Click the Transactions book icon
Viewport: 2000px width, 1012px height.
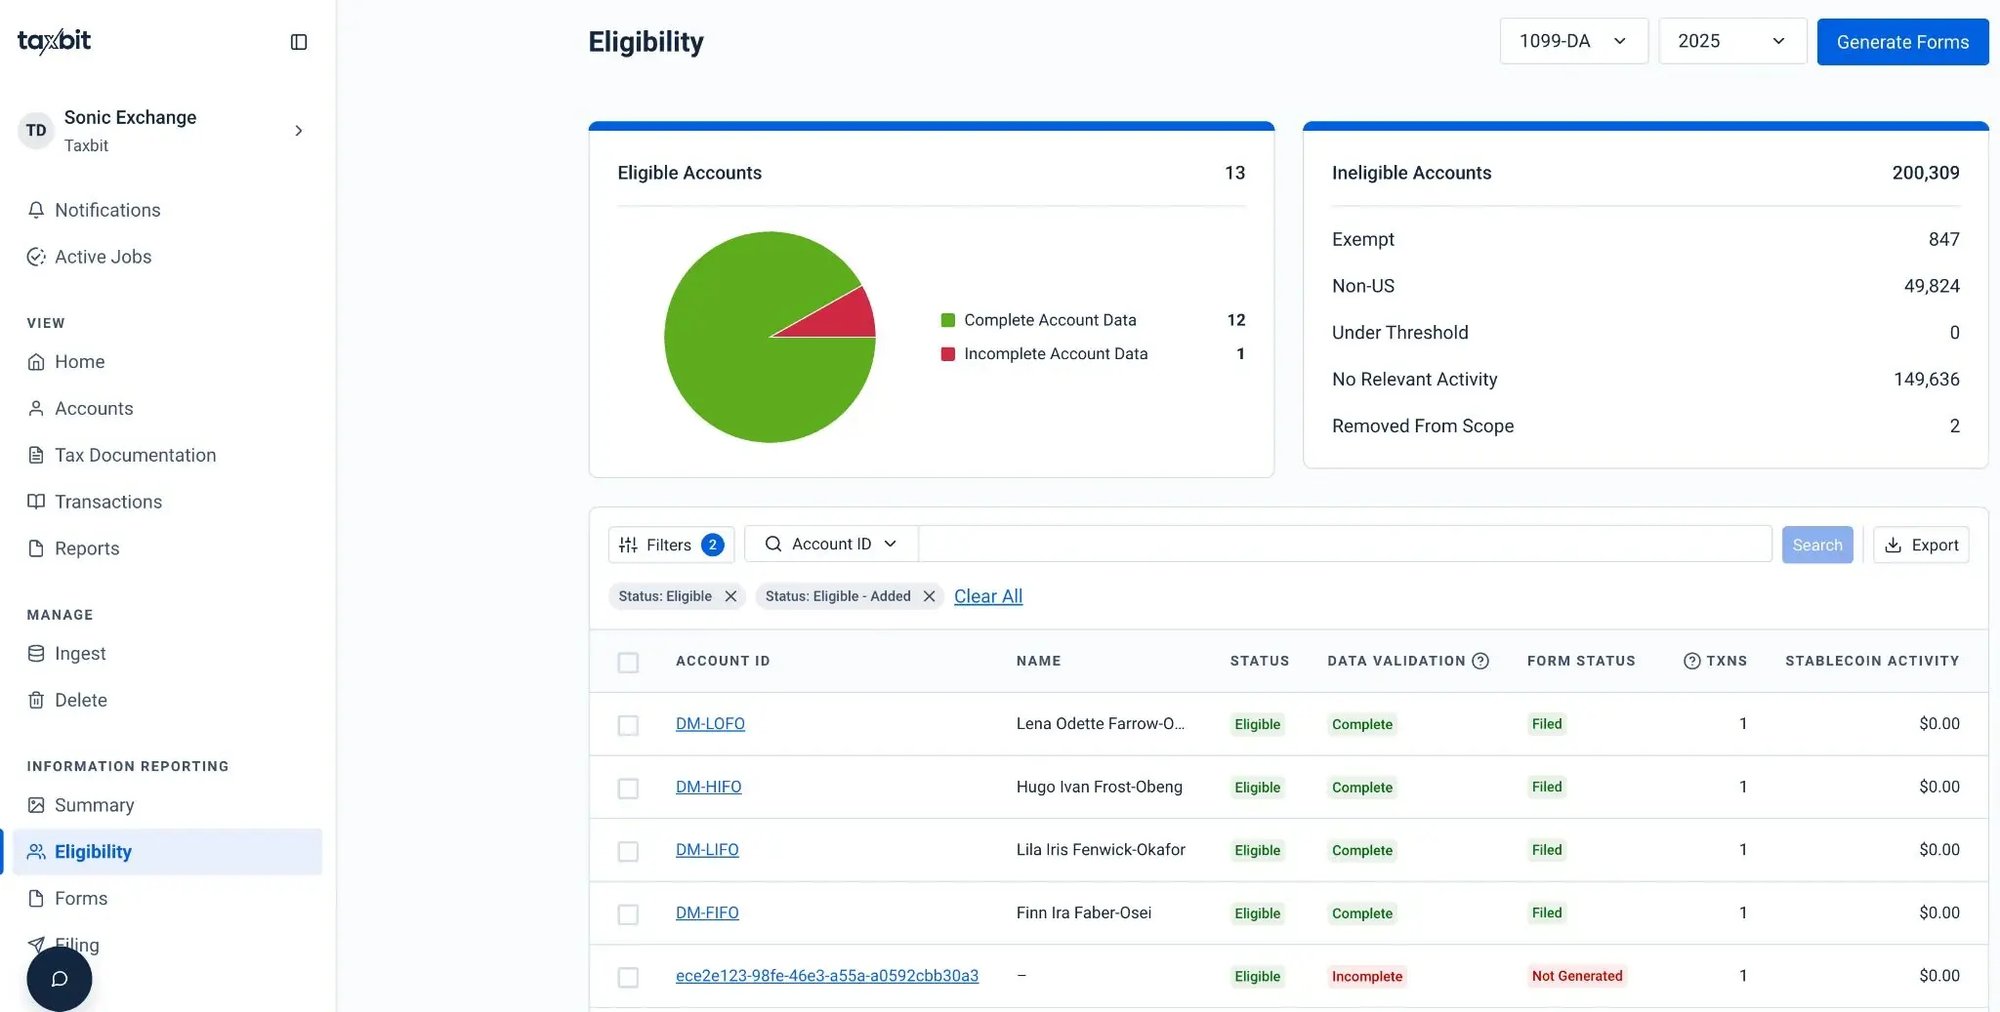click(x=36, y=501)
